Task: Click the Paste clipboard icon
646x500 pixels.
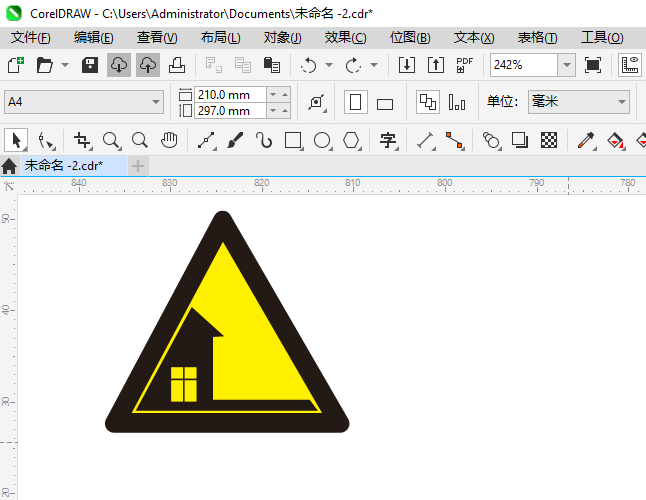Action: pos(272,65)
